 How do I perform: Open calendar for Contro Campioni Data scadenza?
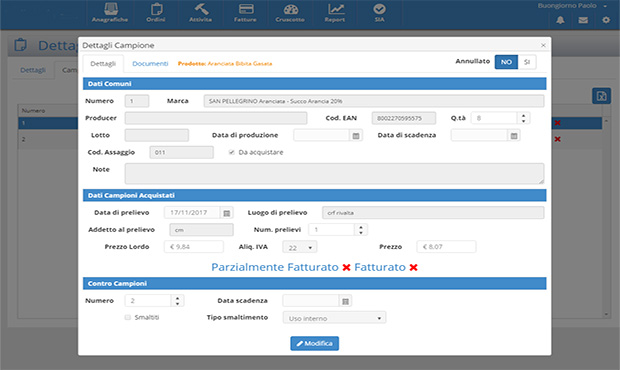[345, 301]
